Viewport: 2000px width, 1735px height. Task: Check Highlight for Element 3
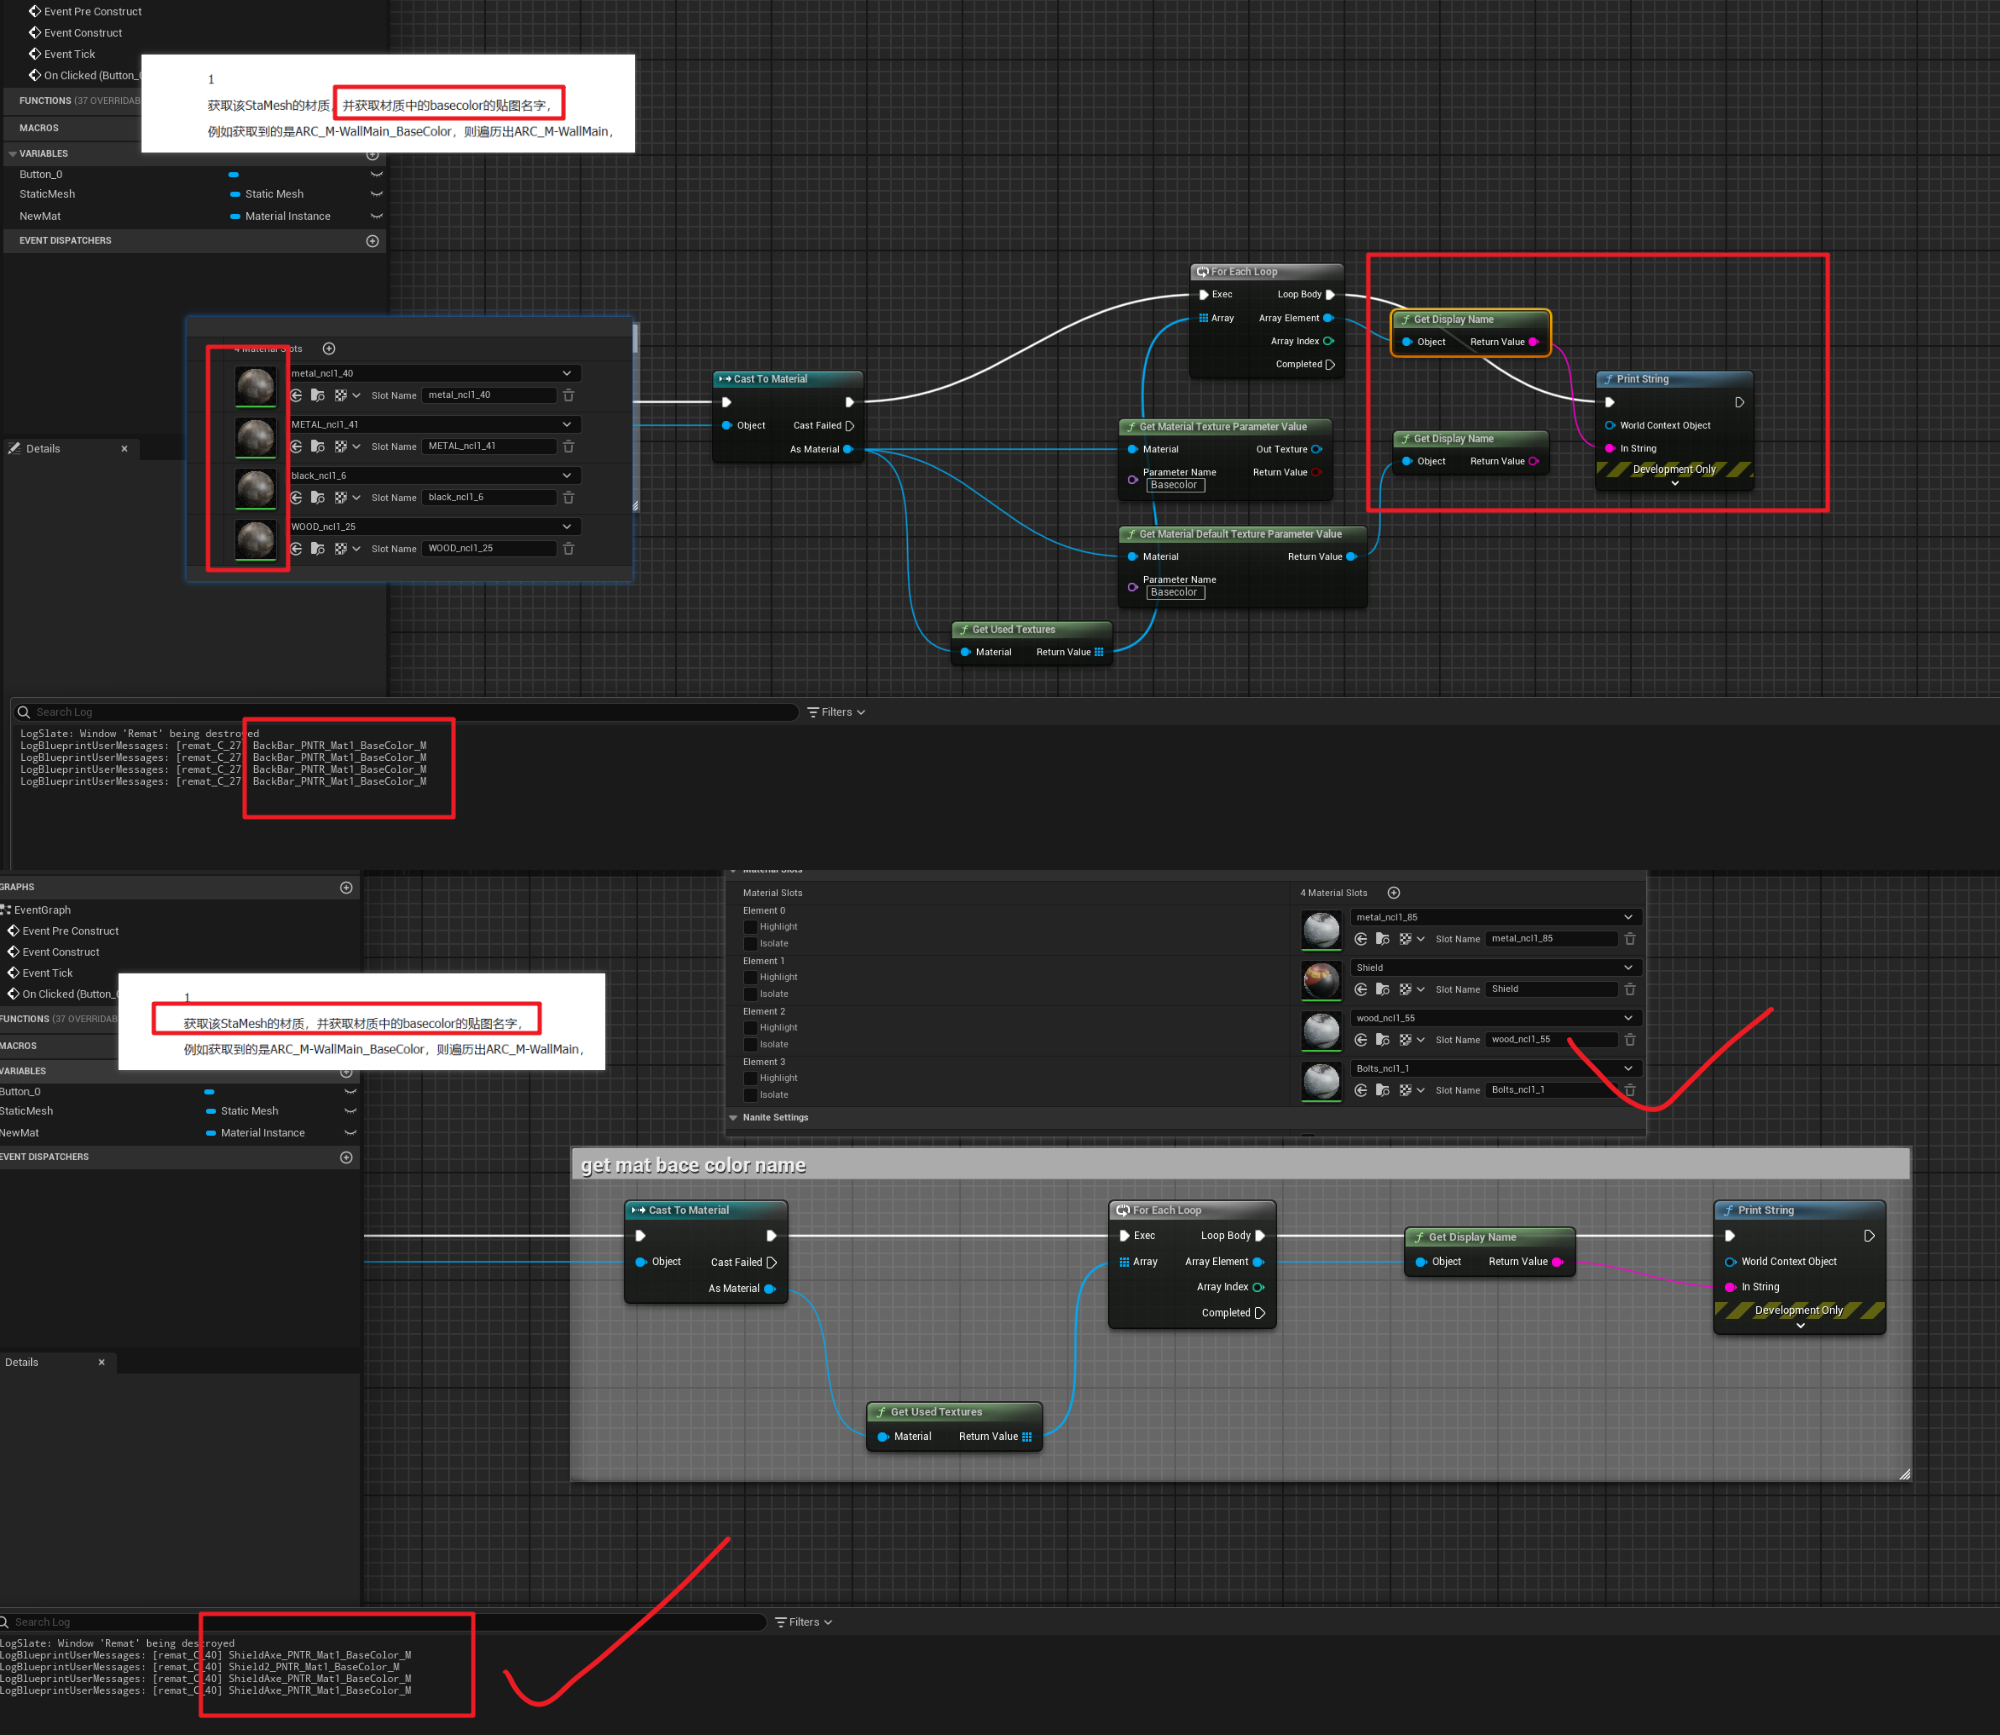(750, 1078)
